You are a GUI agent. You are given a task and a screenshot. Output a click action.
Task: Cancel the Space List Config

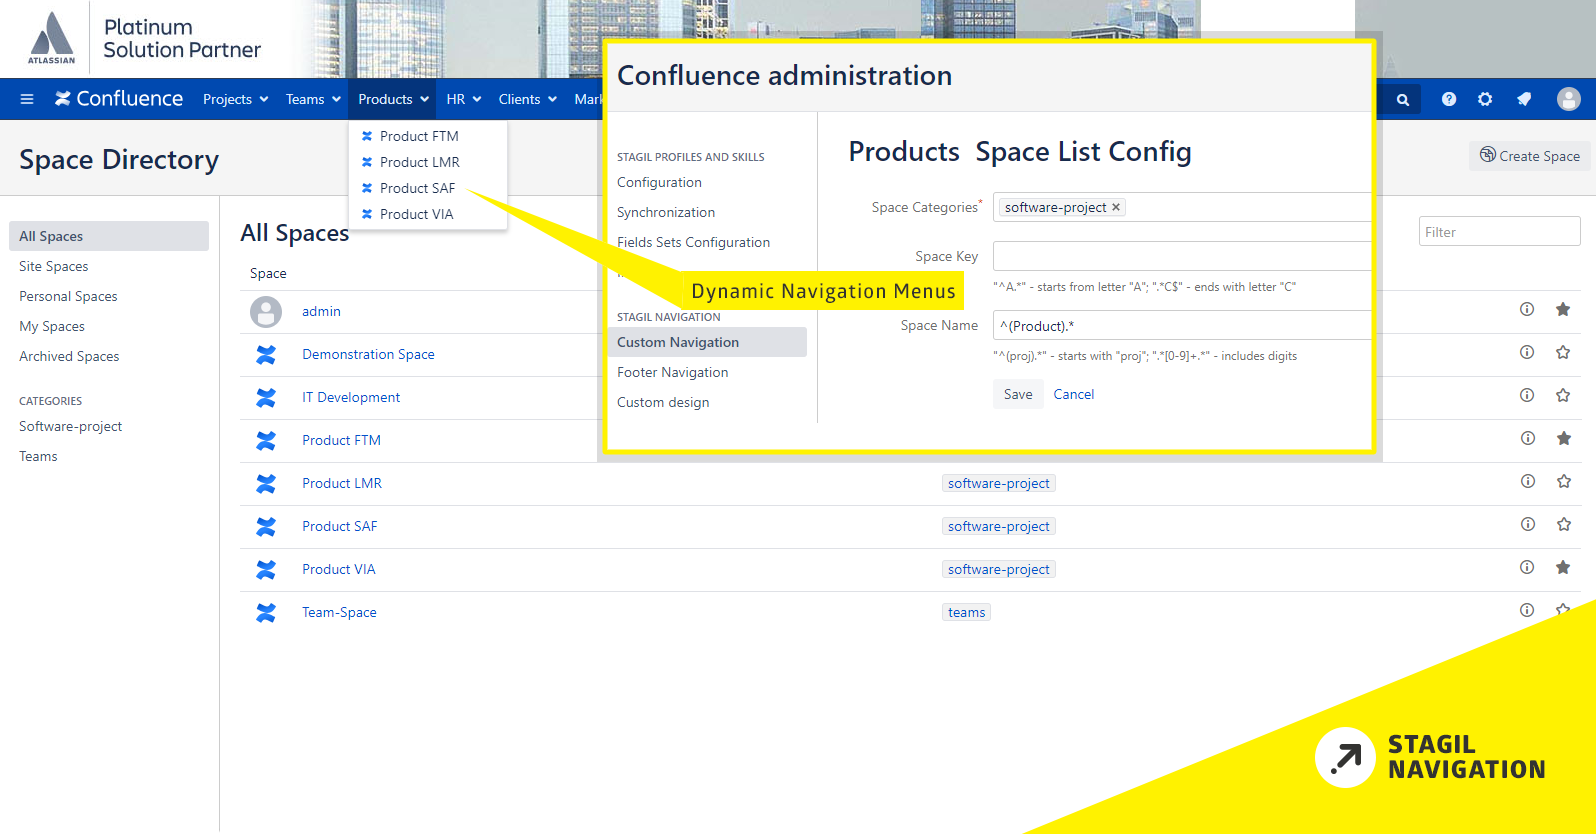[x=1073, y=394]
